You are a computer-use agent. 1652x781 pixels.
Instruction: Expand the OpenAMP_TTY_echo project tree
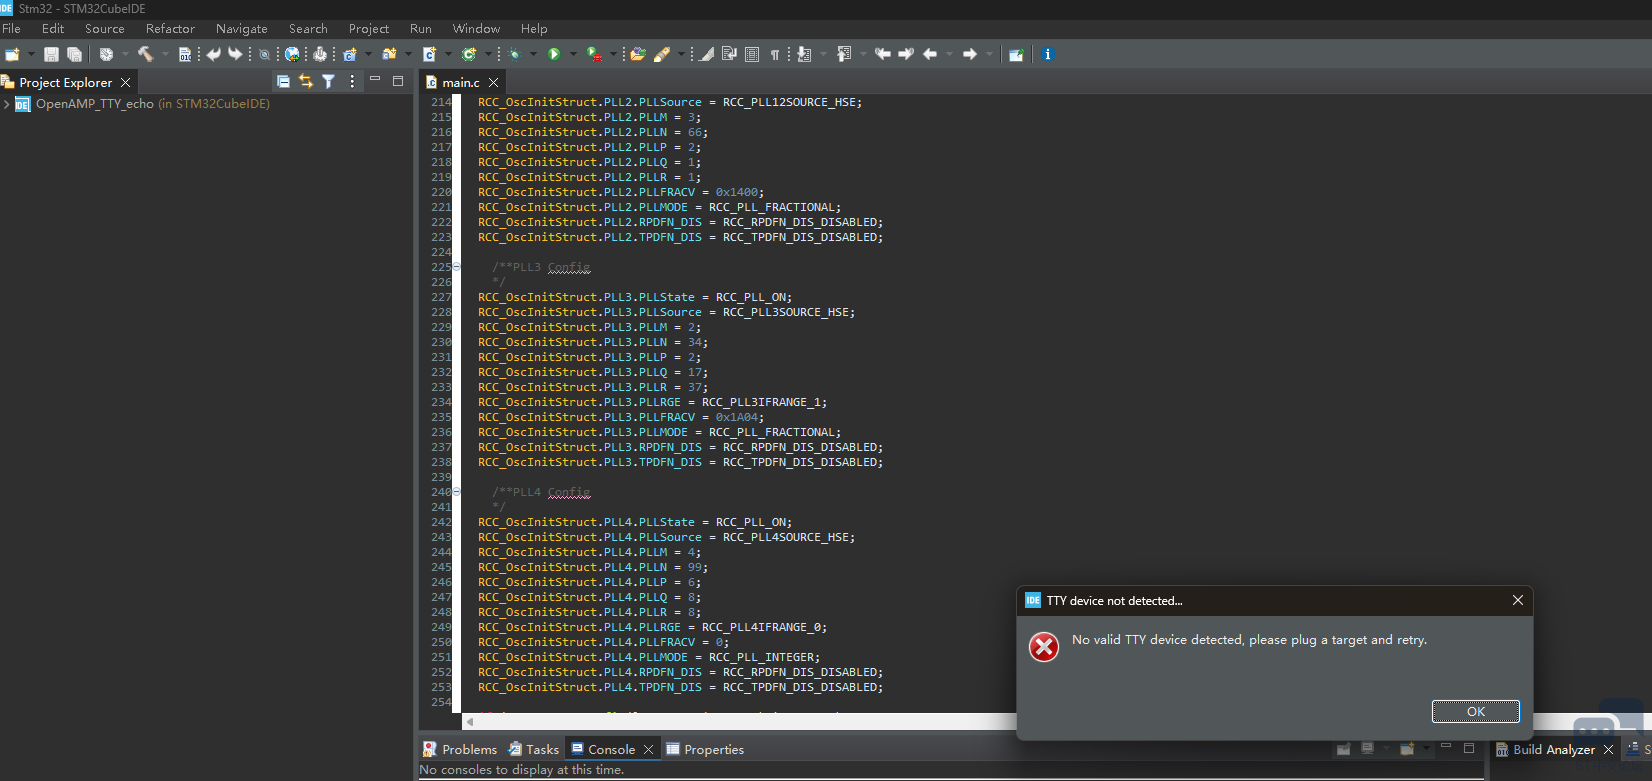click(7, 104)
